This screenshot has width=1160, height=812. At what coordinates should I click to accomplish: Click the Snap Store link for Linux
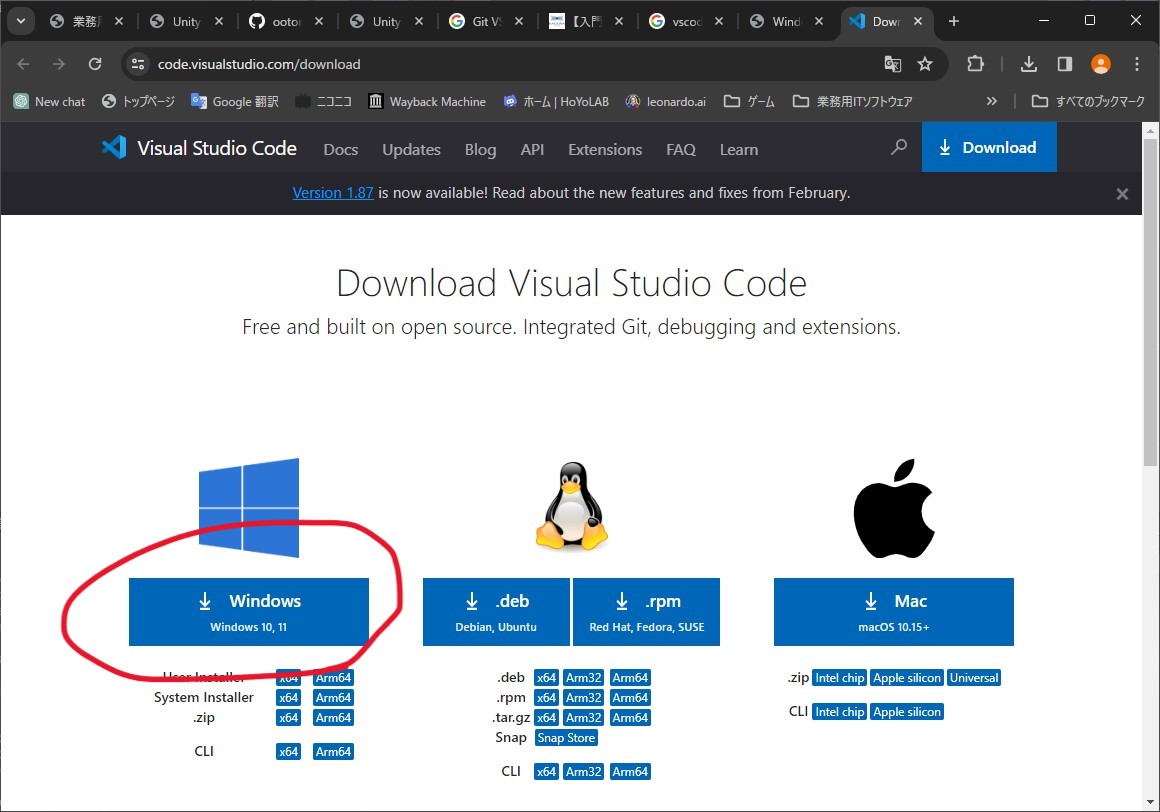click(566, 738)
